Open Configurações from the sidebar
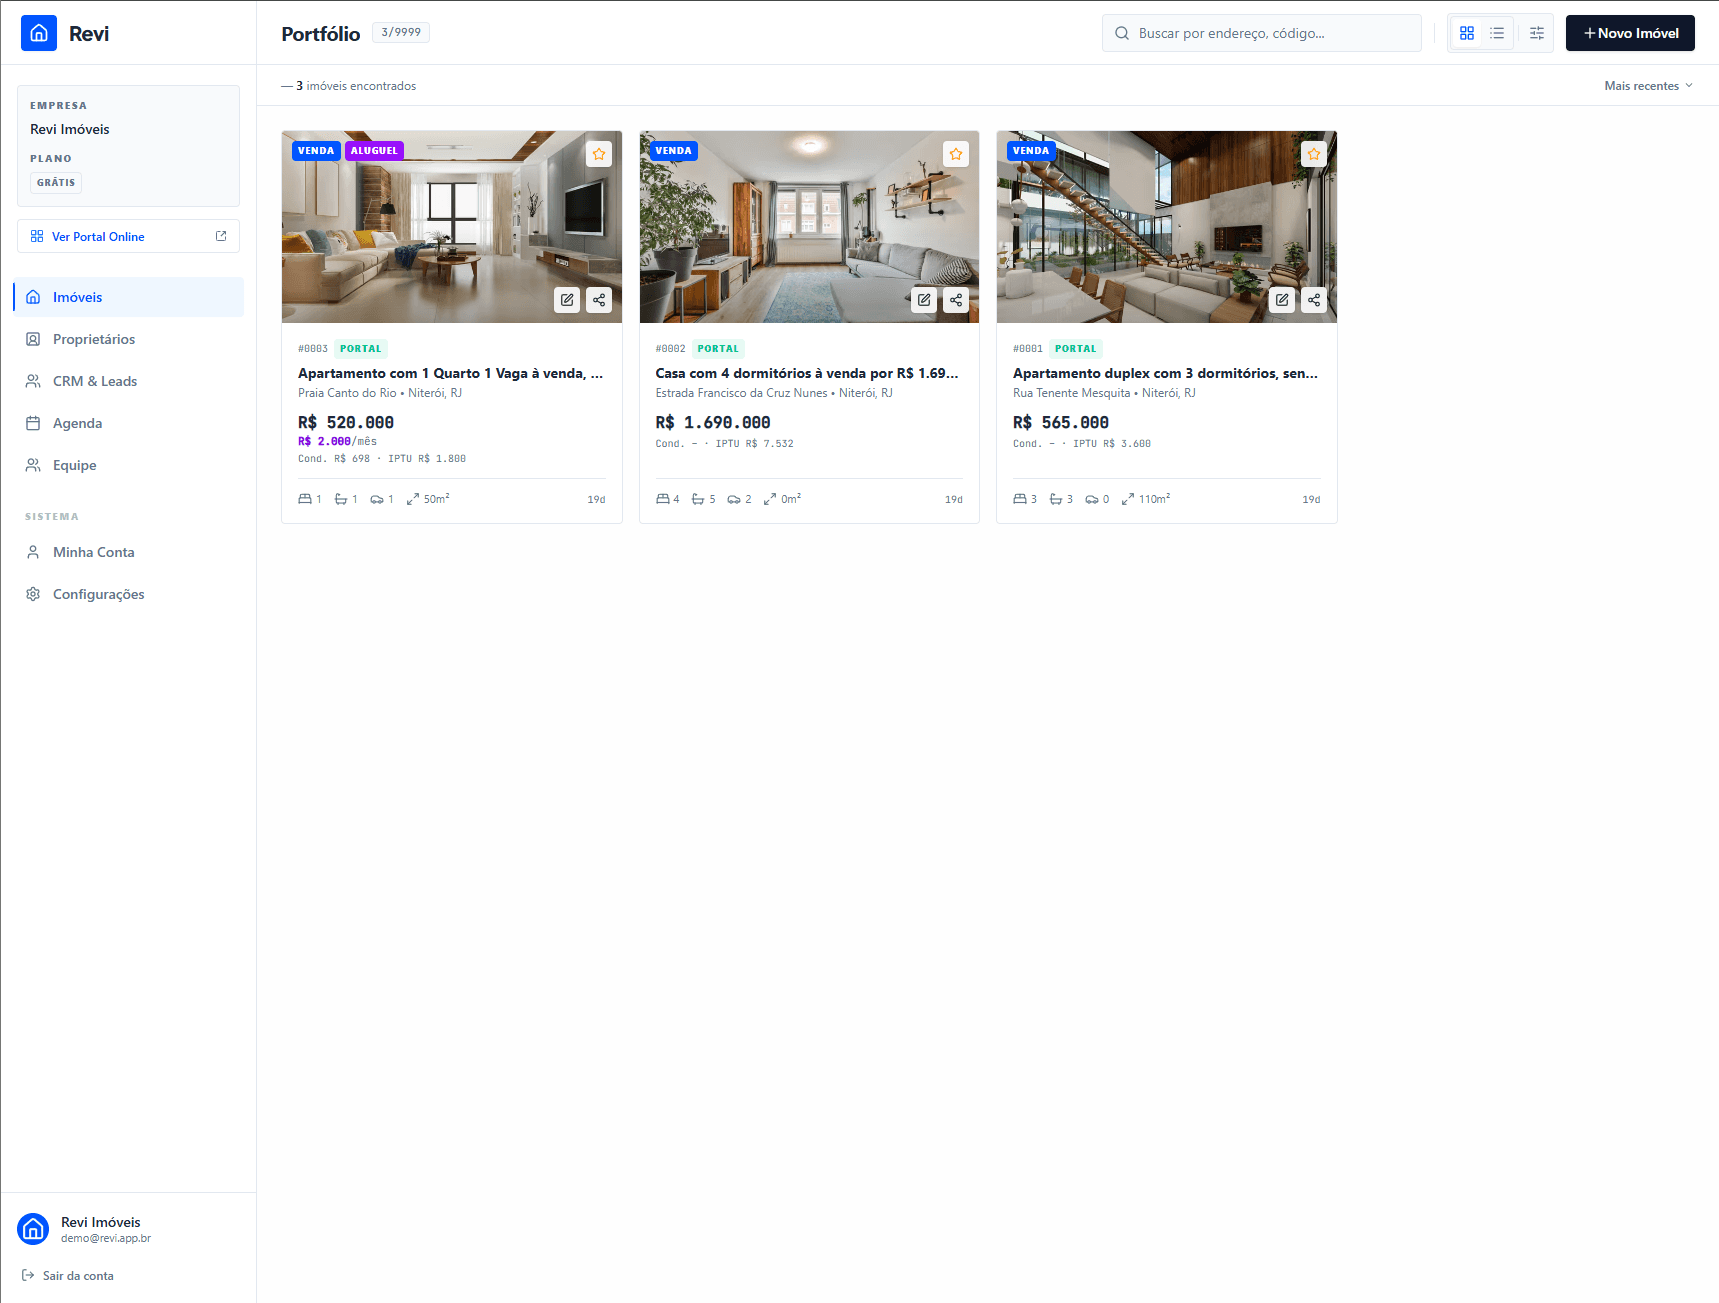Viewport: 1719px width, 1303px height. pyautogui.click(x=99, y=594)
